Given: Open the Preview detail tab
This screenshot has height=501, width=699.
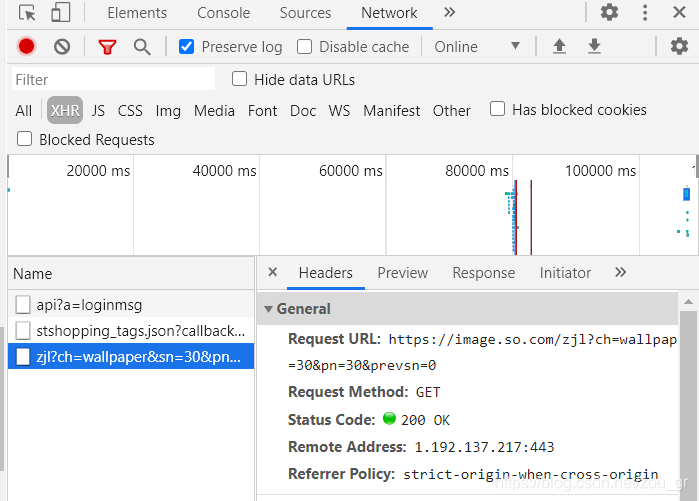Looking at the screenshot, I should point(403,273).
